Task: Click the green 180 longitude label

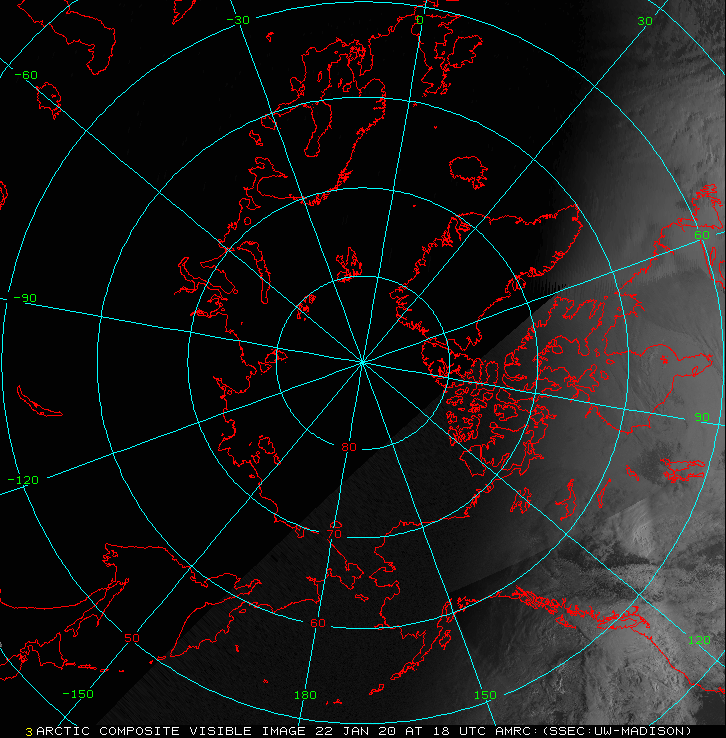Action: [305, 695]
